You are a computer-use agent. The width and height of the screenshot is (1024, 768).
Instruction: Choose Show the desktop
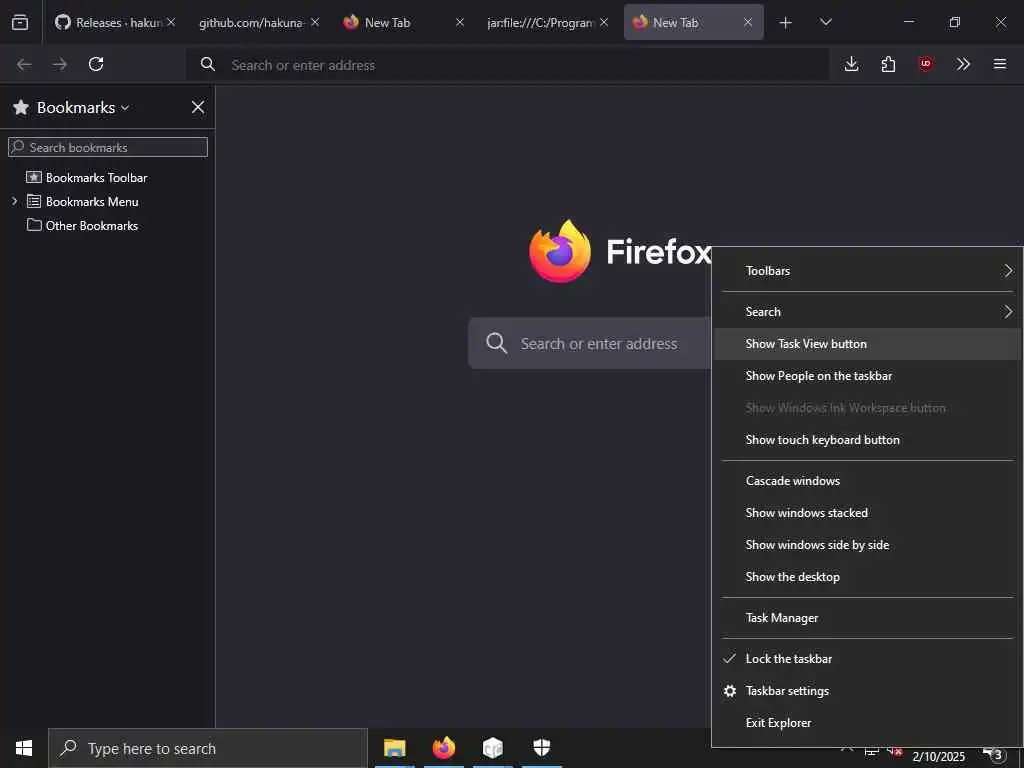867,577
